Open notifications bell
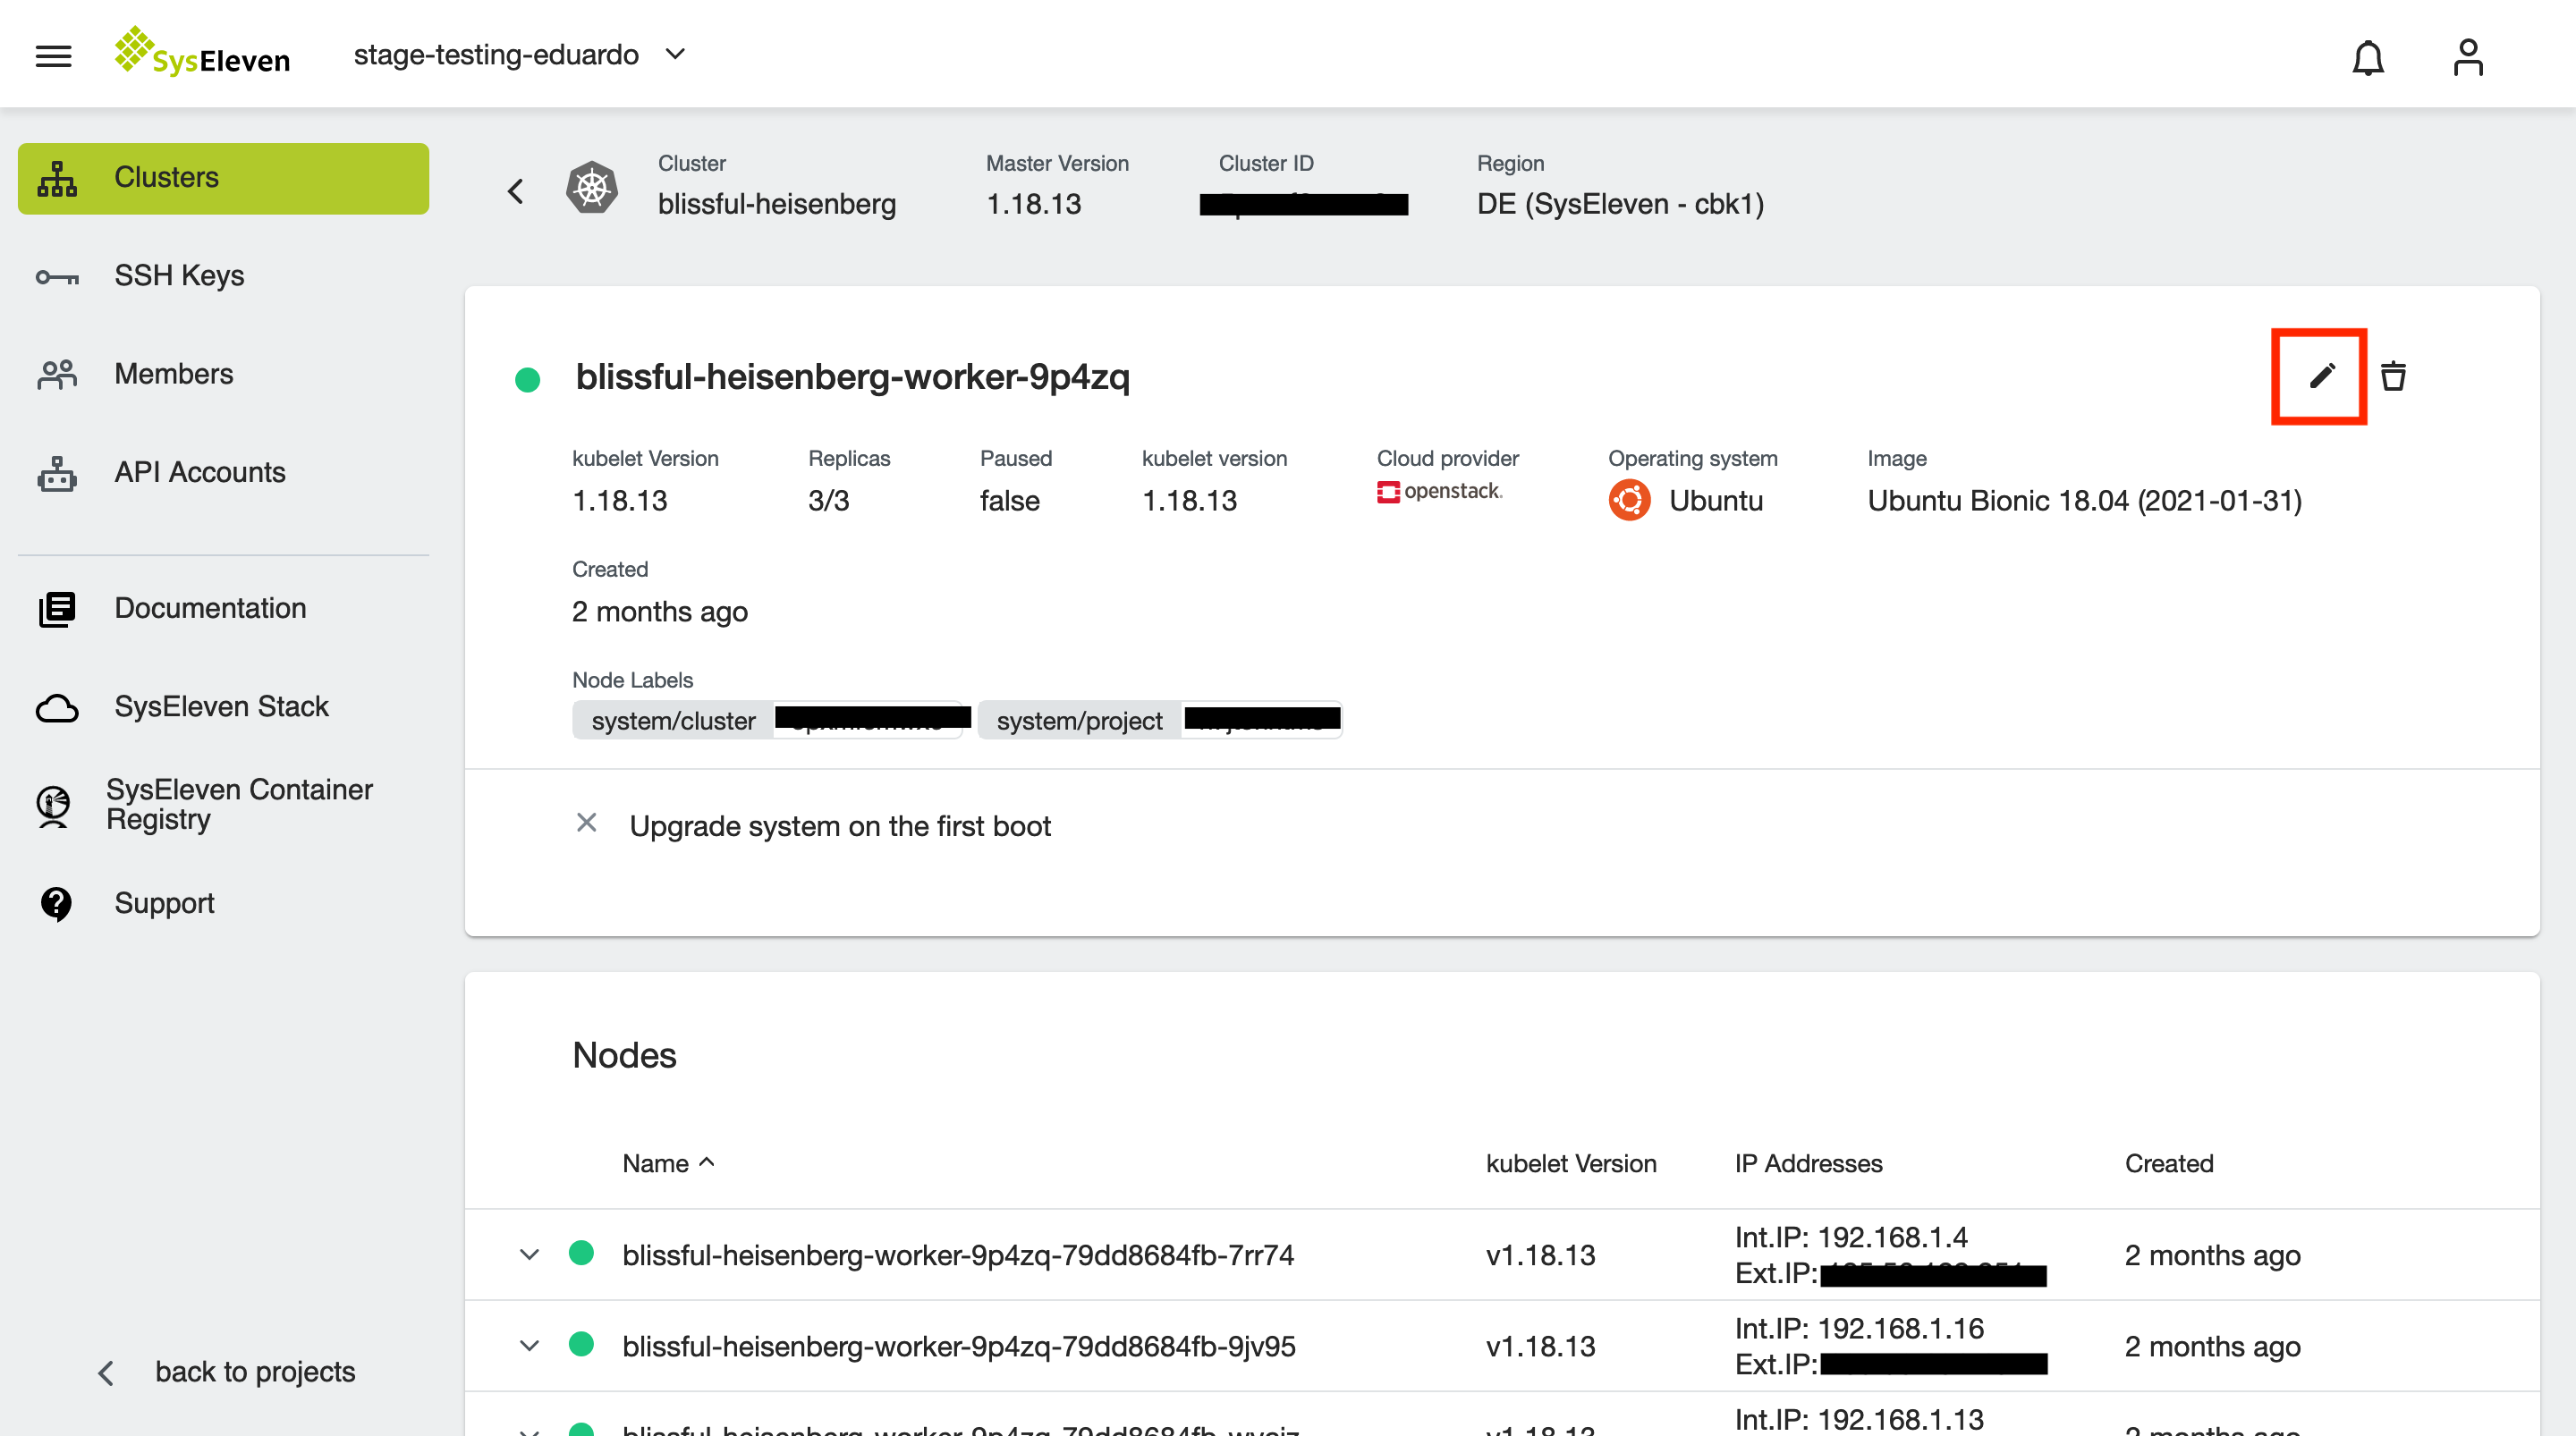2576x1436 pixels. point(2367,57)
